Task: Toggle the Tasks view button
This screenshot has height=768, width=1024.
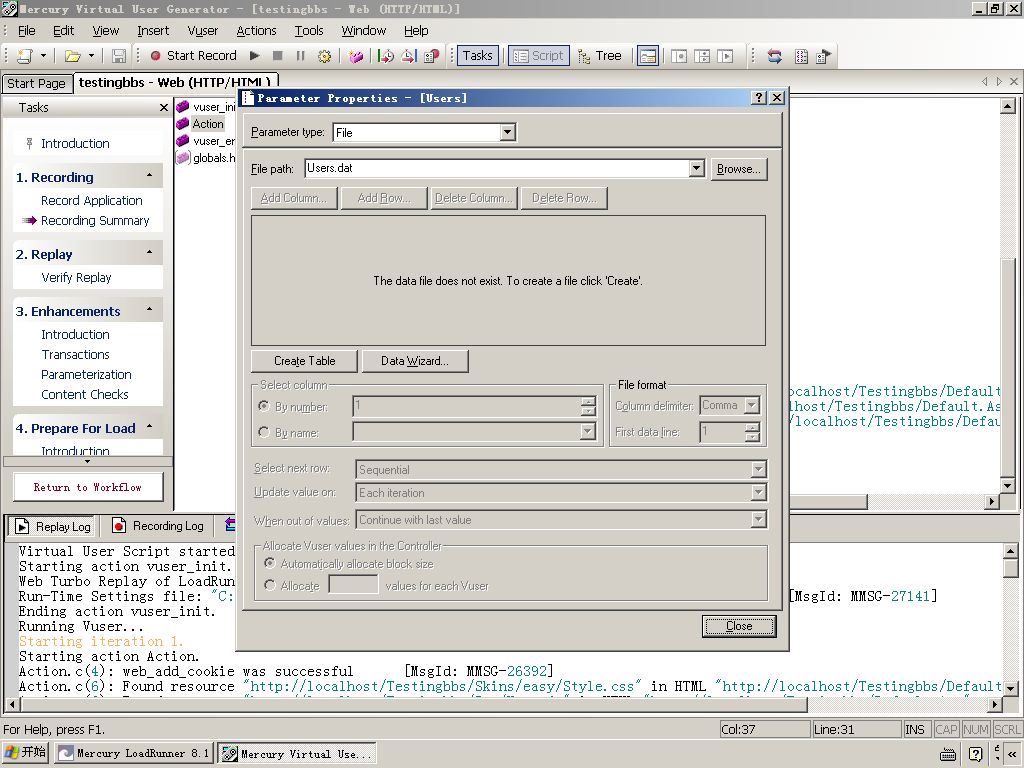Action: tap(477, 56)
